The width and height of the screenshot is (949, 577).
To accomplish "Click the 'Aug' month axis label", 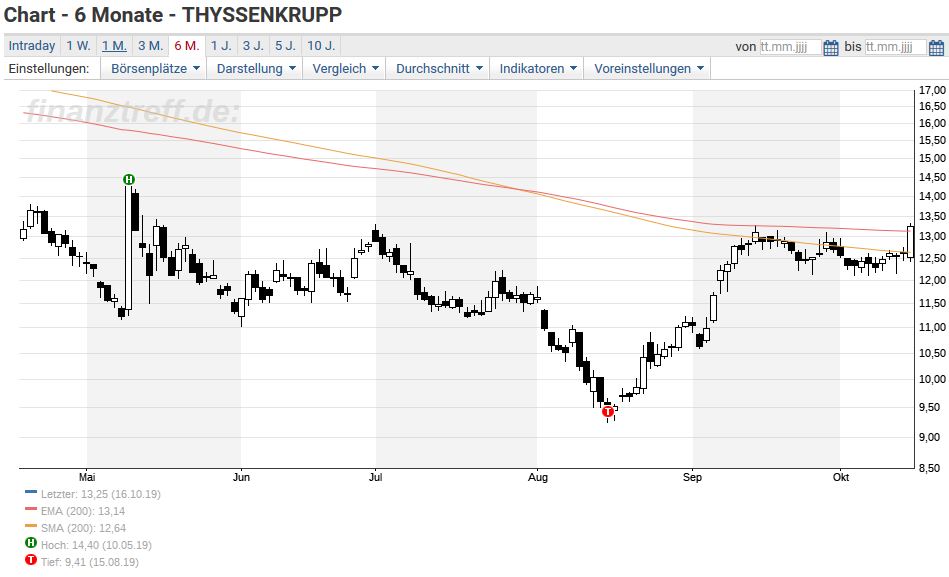I will click(x=537, y=477).
